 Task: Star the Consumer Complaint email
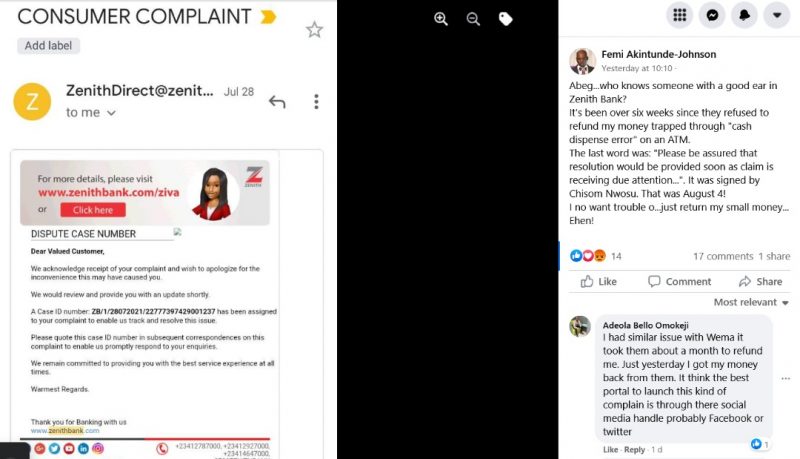[x=314, y=30]
